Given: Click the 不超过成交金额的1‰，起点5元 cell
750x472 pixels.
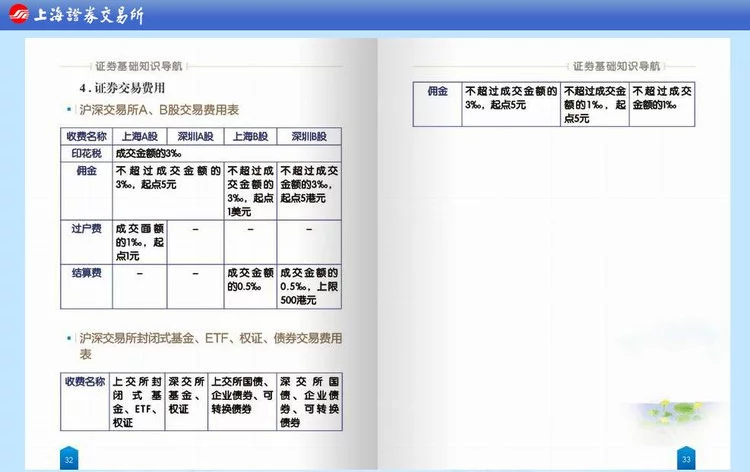Looking at the screenshot, I should 595,104.
